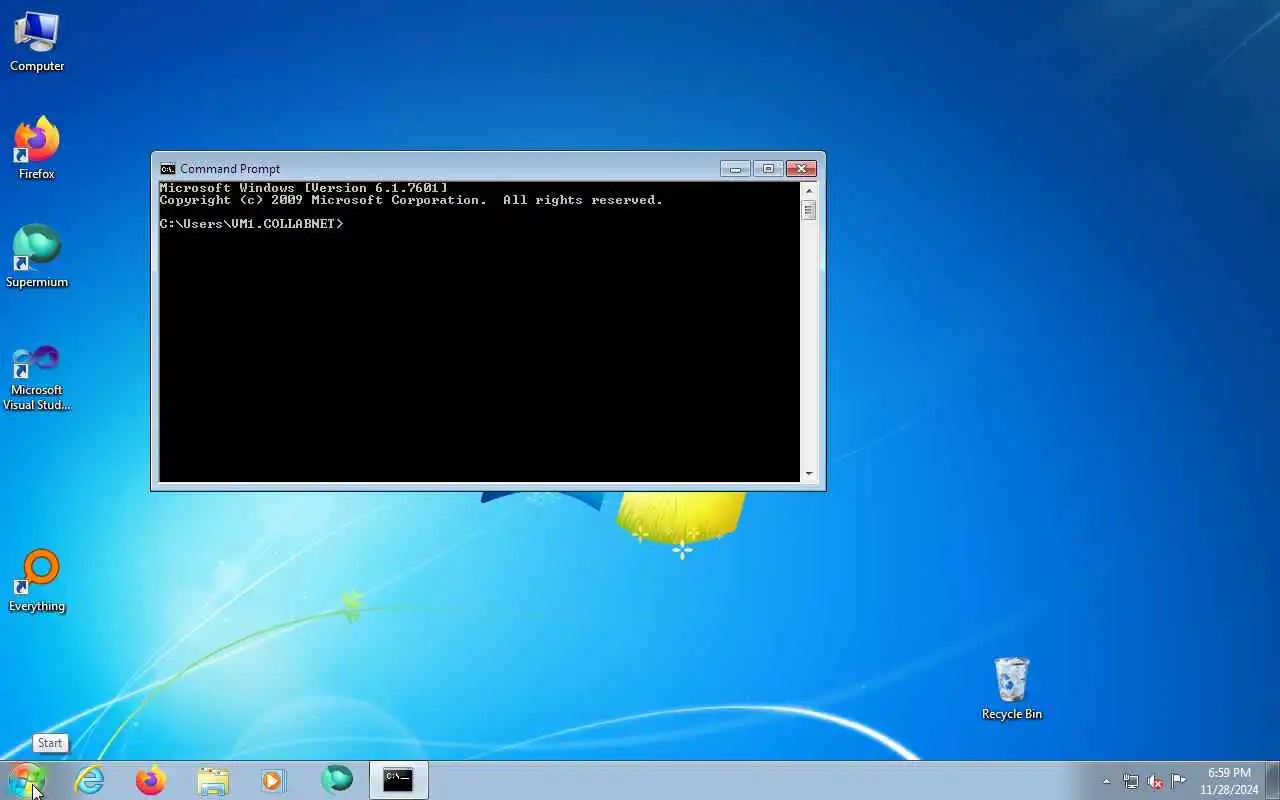The height and width of the screenshot is (800, 1280).
Task: Click the Command Prompt title bar text
Action: coord(230,169)
